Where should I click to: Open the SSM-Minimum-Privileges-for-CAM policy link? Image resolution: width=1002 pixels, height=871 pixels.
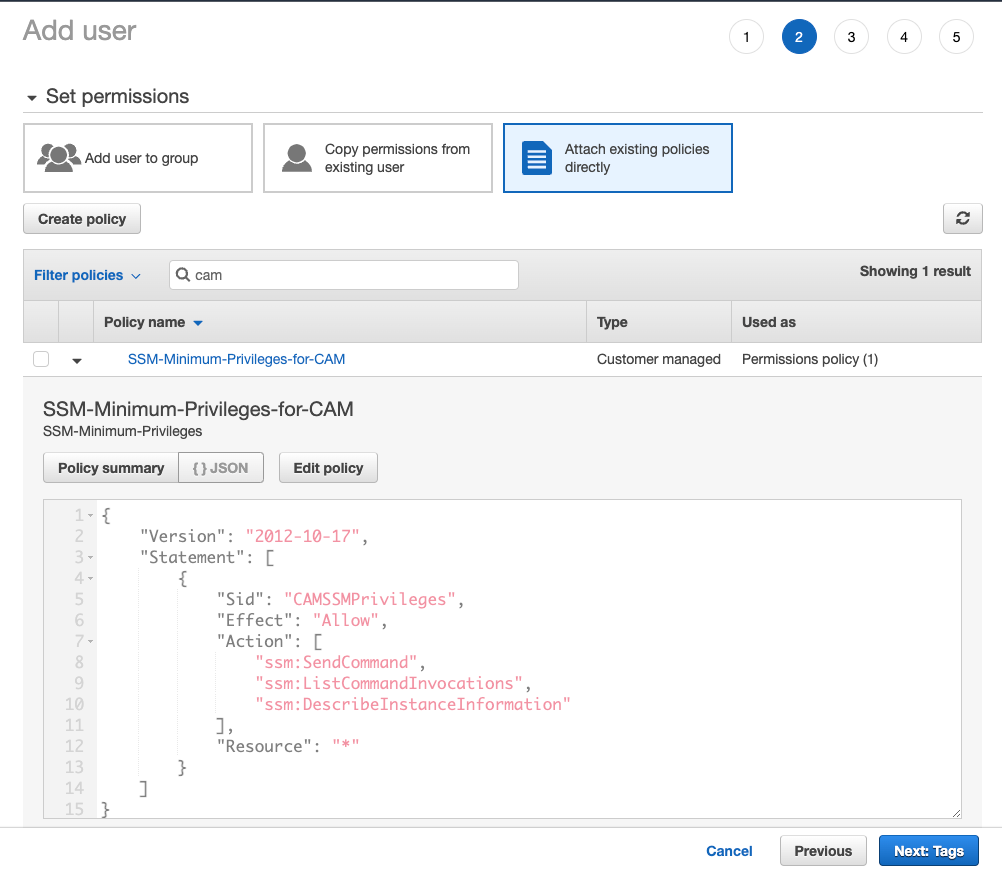(x=236, y=358)
